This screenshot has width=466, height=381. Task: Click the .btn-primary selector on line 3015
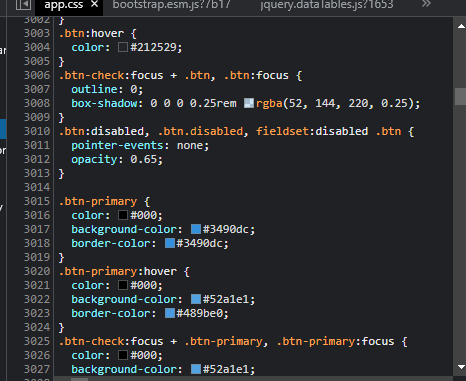[98, 201]
